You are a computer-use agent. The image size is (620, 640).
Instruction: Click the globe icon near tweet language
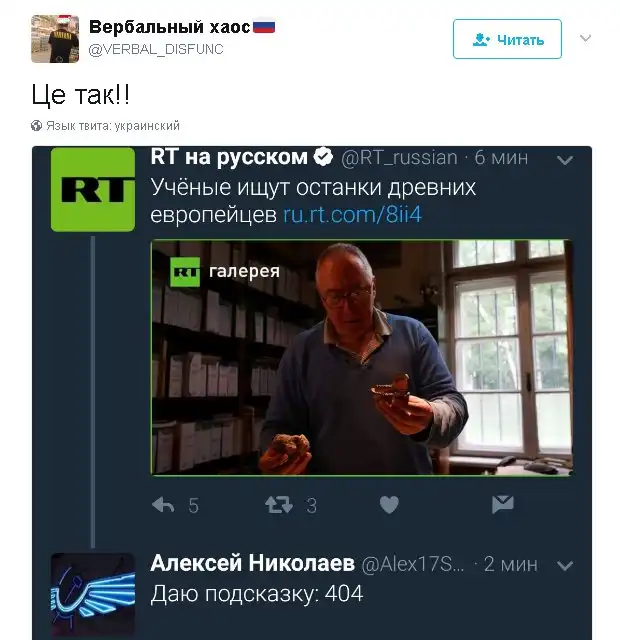(x=36, y=125)
